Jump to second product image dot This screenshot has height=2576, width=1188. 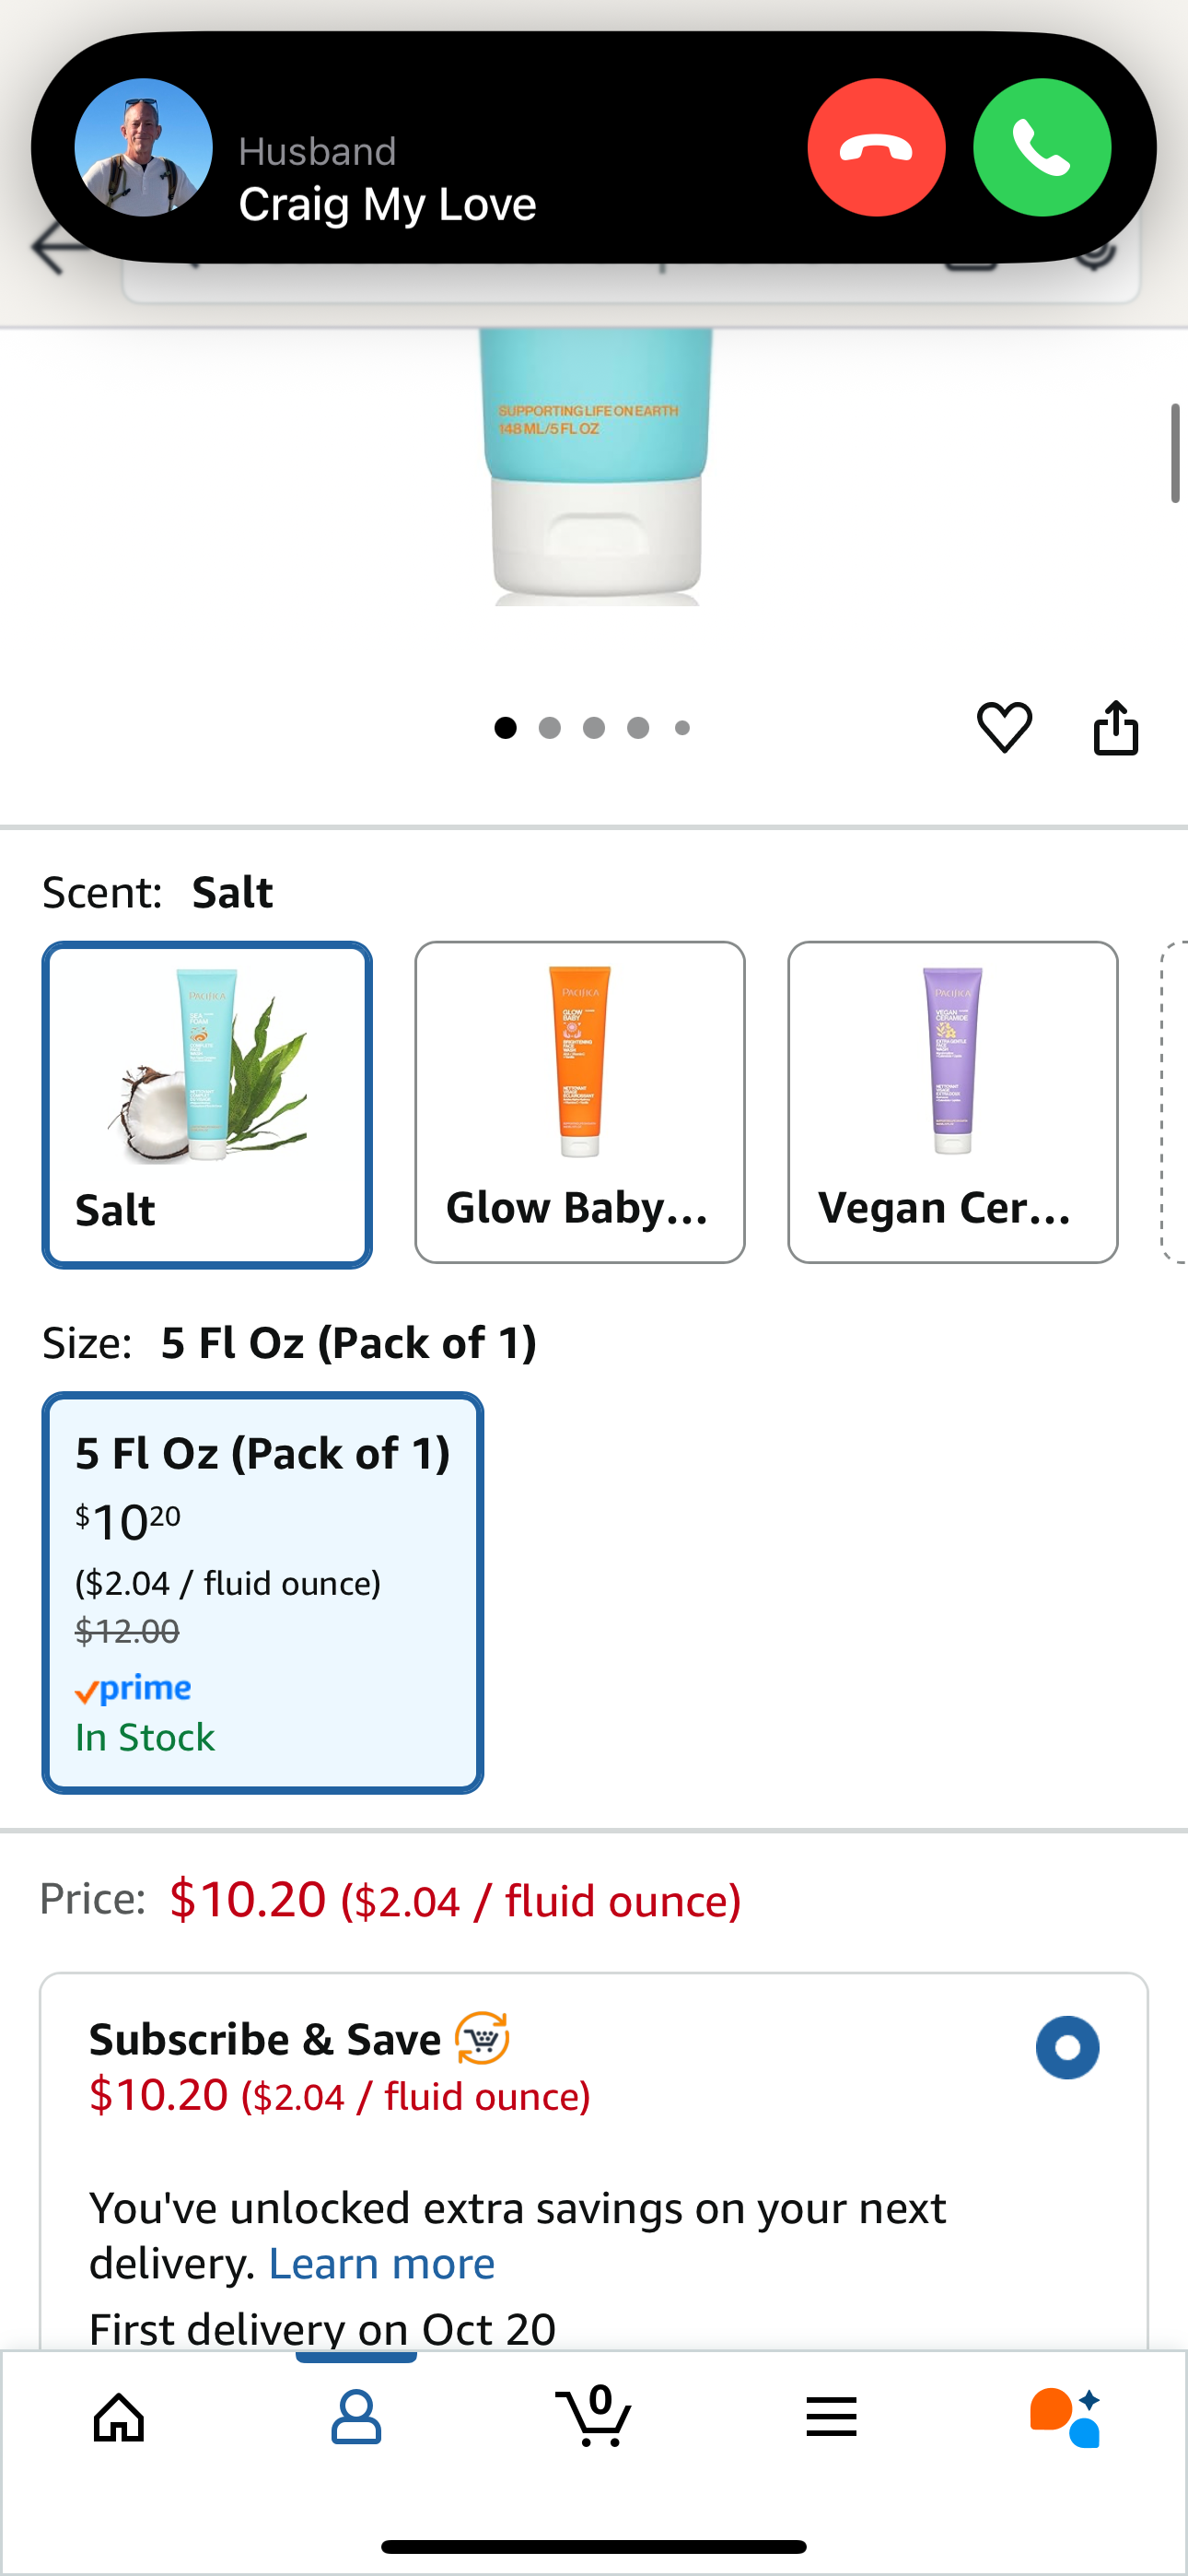(x=549, y=728)
